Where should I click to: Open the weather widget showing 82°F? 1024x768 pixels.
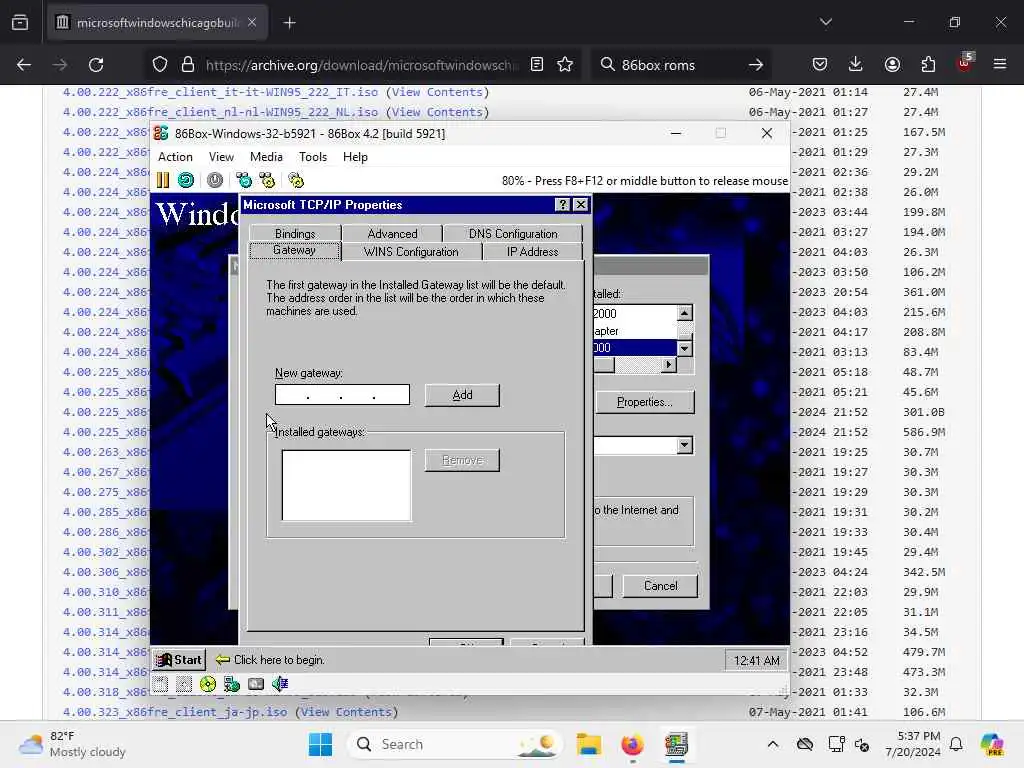(x=72, y=744)
